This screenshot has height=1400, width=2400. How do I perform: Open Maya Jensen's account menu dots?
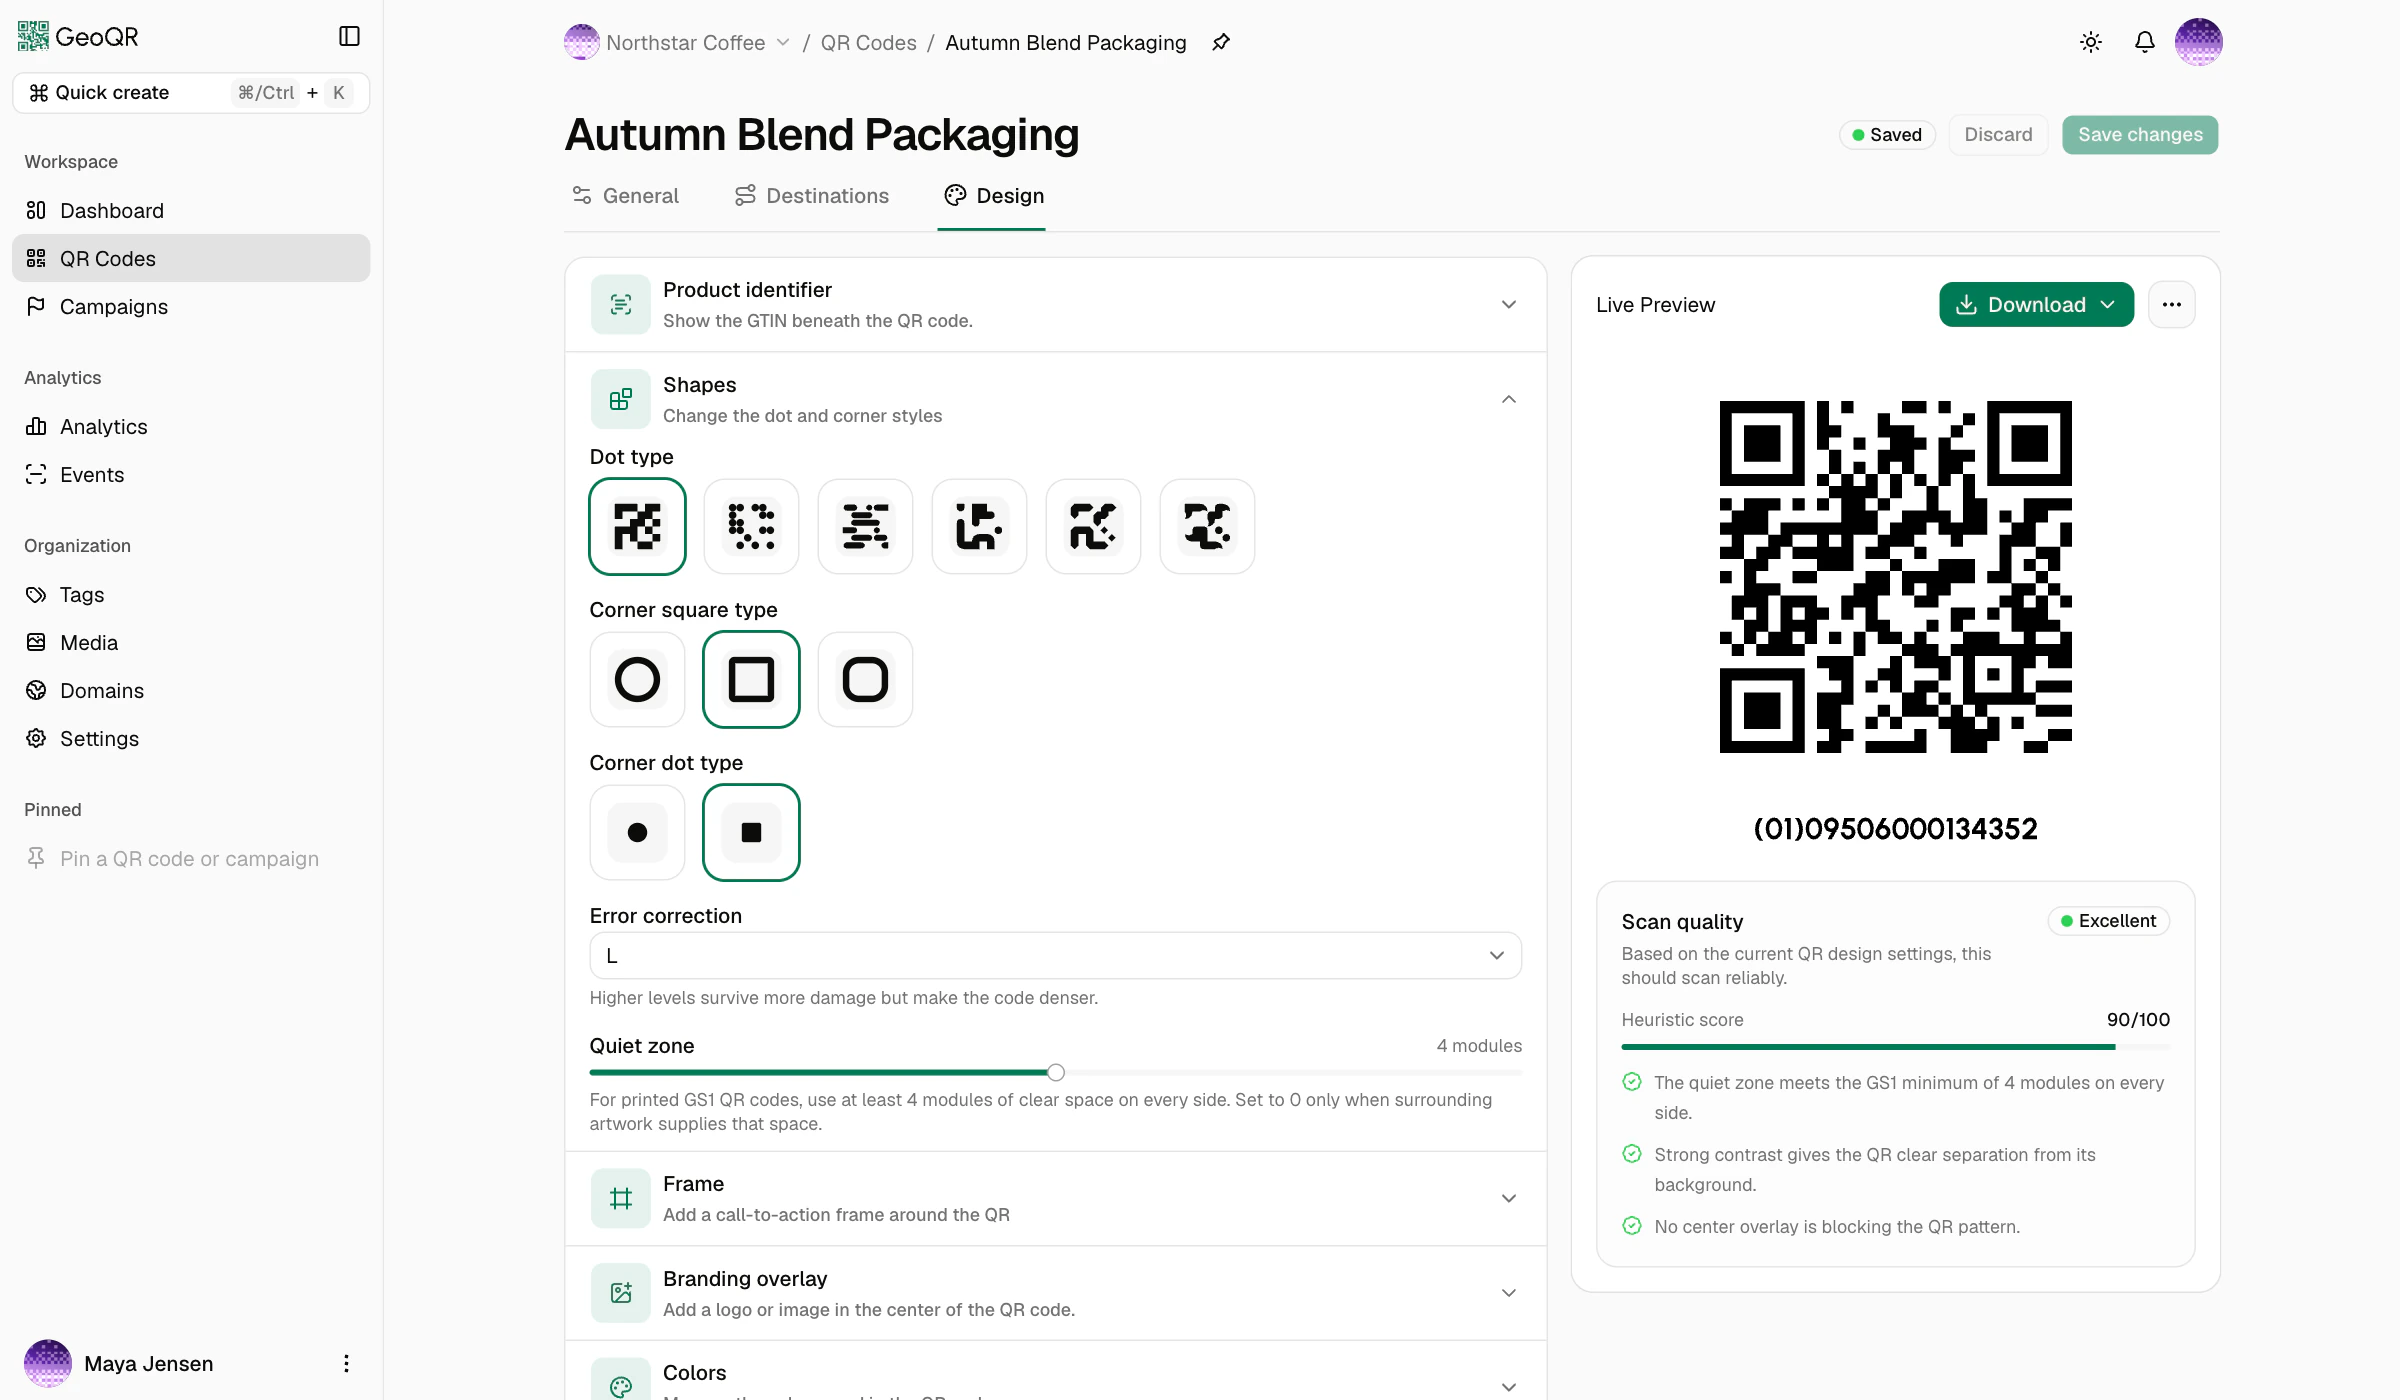click(346, 1363)
